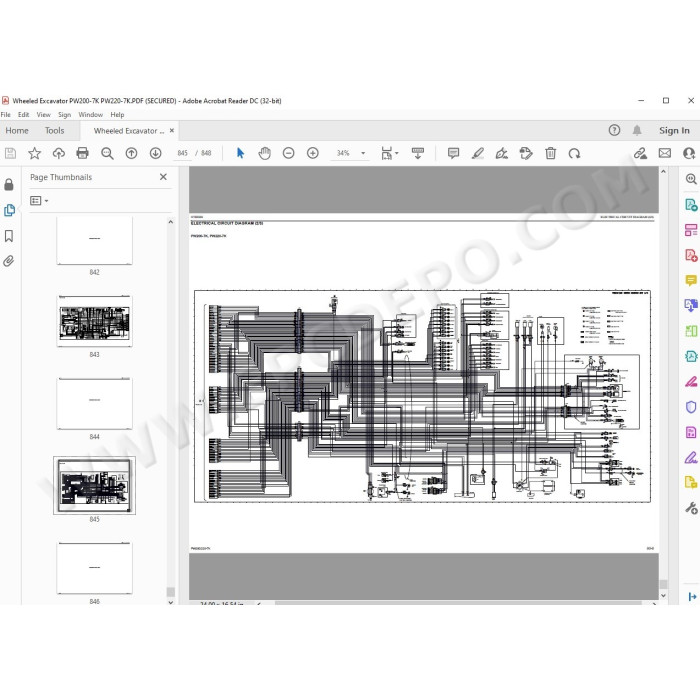This screenshot has height=700, width=700.
Task: Open notifications bell
Action: [x=637, y=130]
